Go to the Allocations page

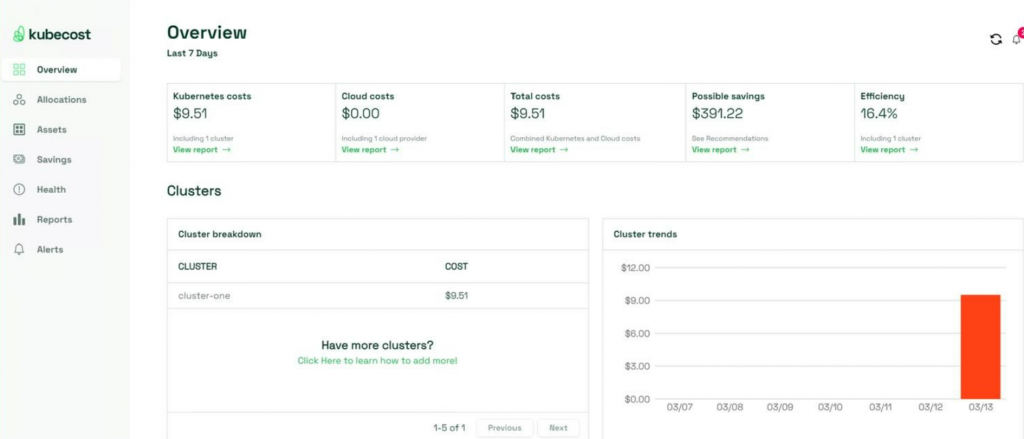(x=61, y=100)
